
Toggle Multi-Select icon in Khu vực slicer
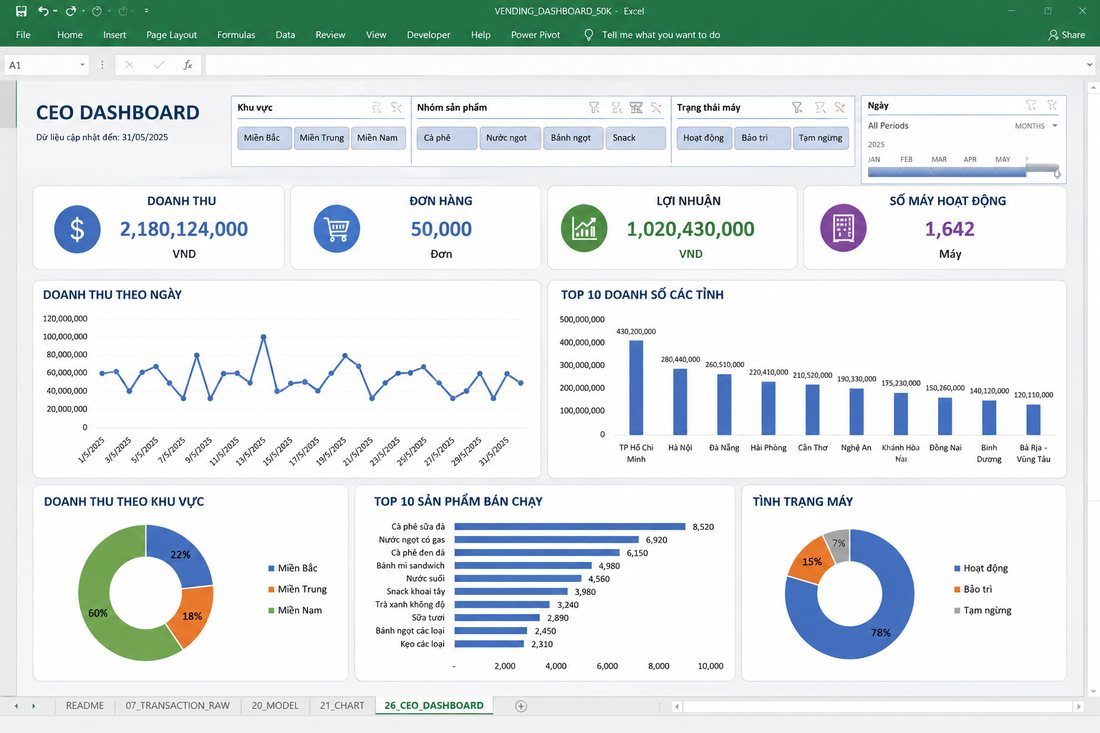click(x=376, y=107)
